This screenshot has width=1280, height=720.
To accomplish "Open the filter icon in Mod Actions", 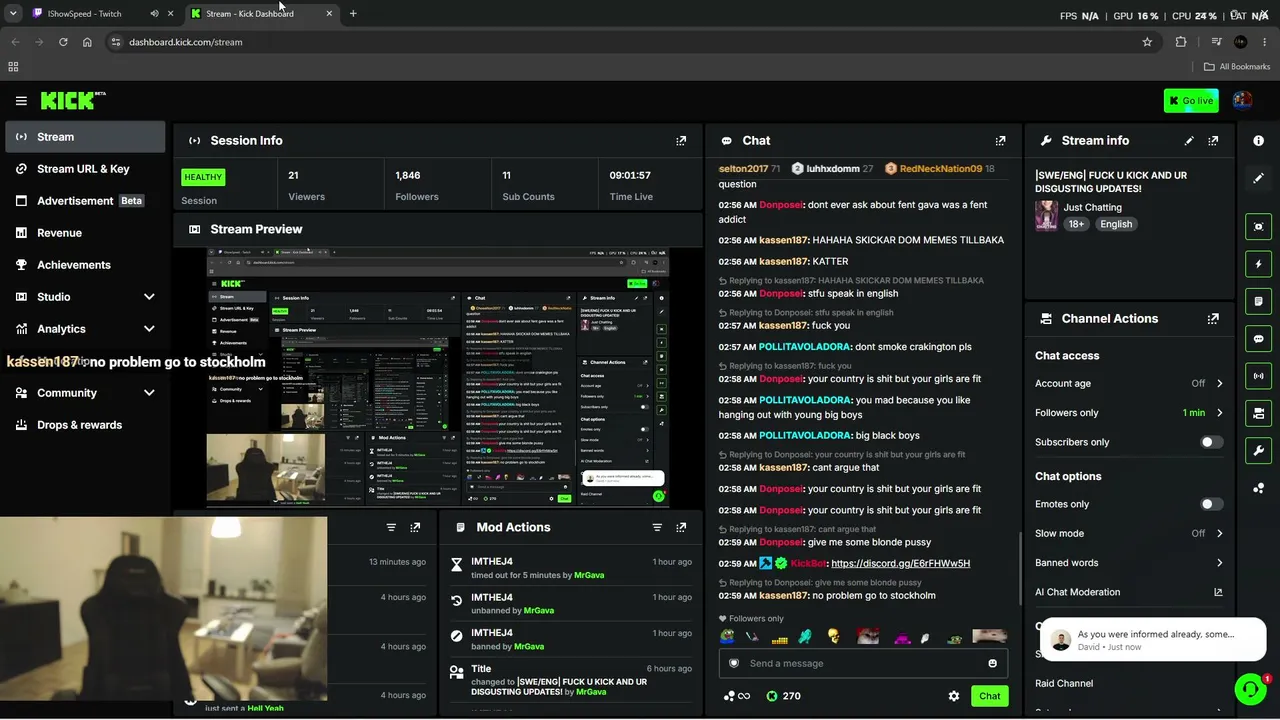I will [657, 527].
